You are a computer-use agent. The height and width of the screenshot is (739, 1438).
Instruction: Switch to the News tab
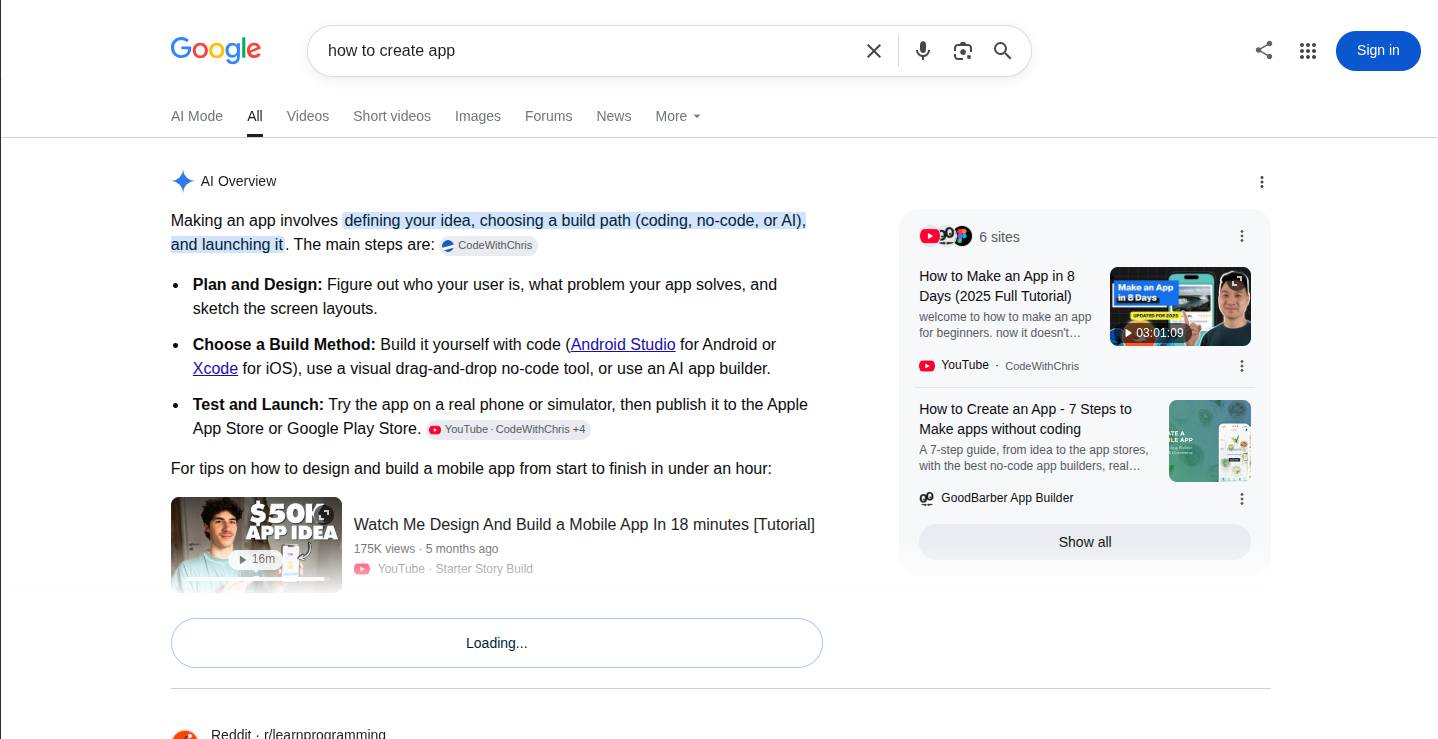tap(614, 116)
